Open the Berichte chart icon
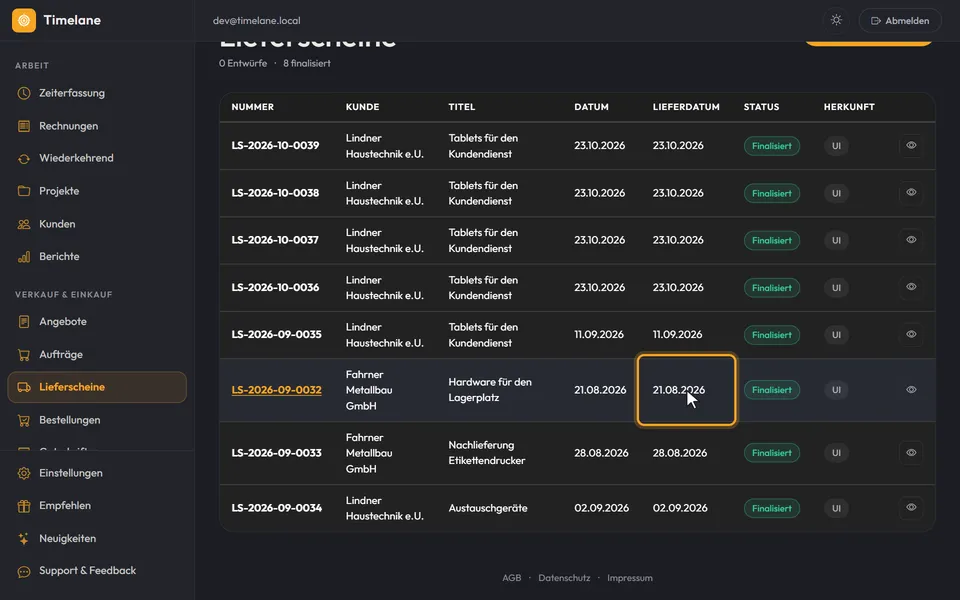The image size is (960, 600). (x=24, y=257)
